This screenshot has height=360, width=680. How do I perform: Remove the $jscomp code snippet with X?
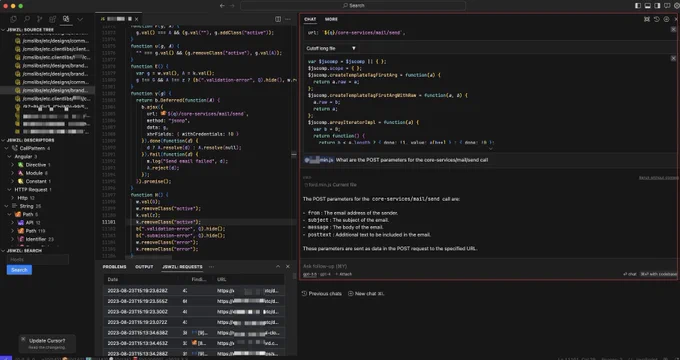[673, 58]
